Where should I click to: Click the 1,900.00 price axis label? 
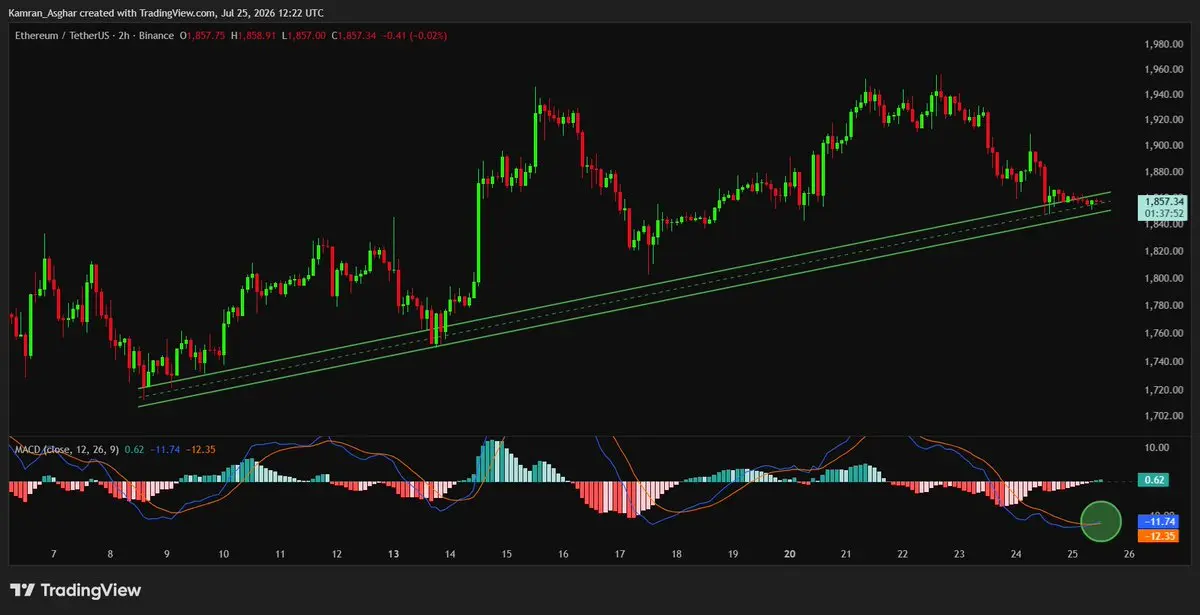[1164, 145]
